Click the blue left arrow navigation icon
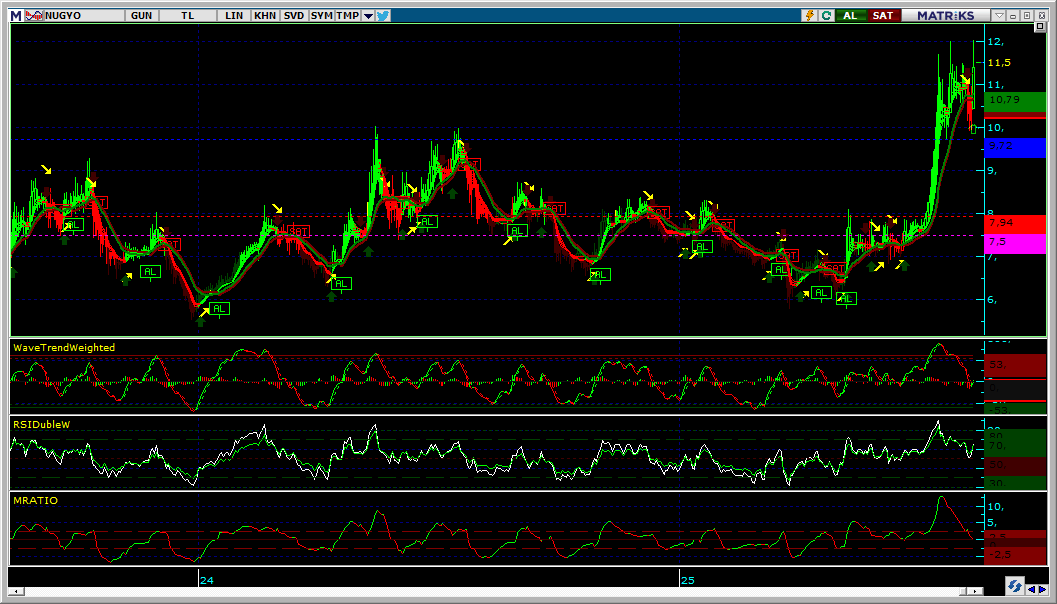1057x604 pixels. click(1031, 589)
